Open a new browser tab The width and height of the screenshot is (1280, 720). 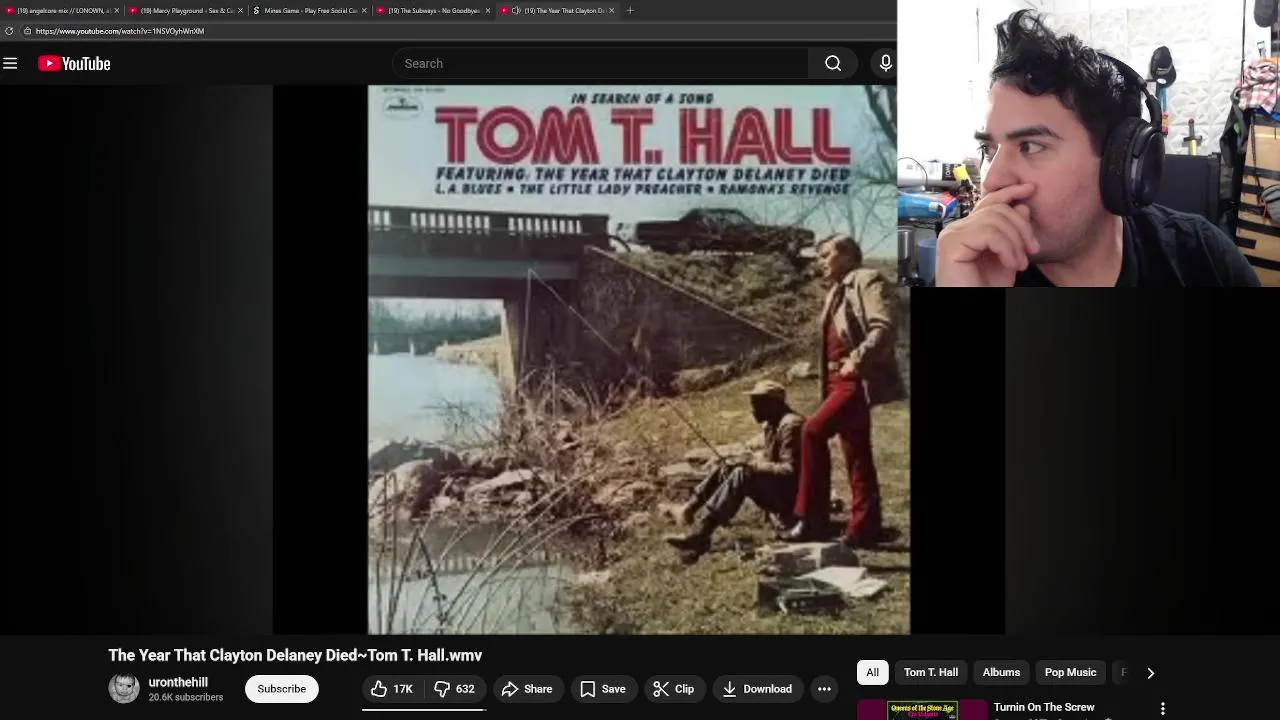pos(630,10)
